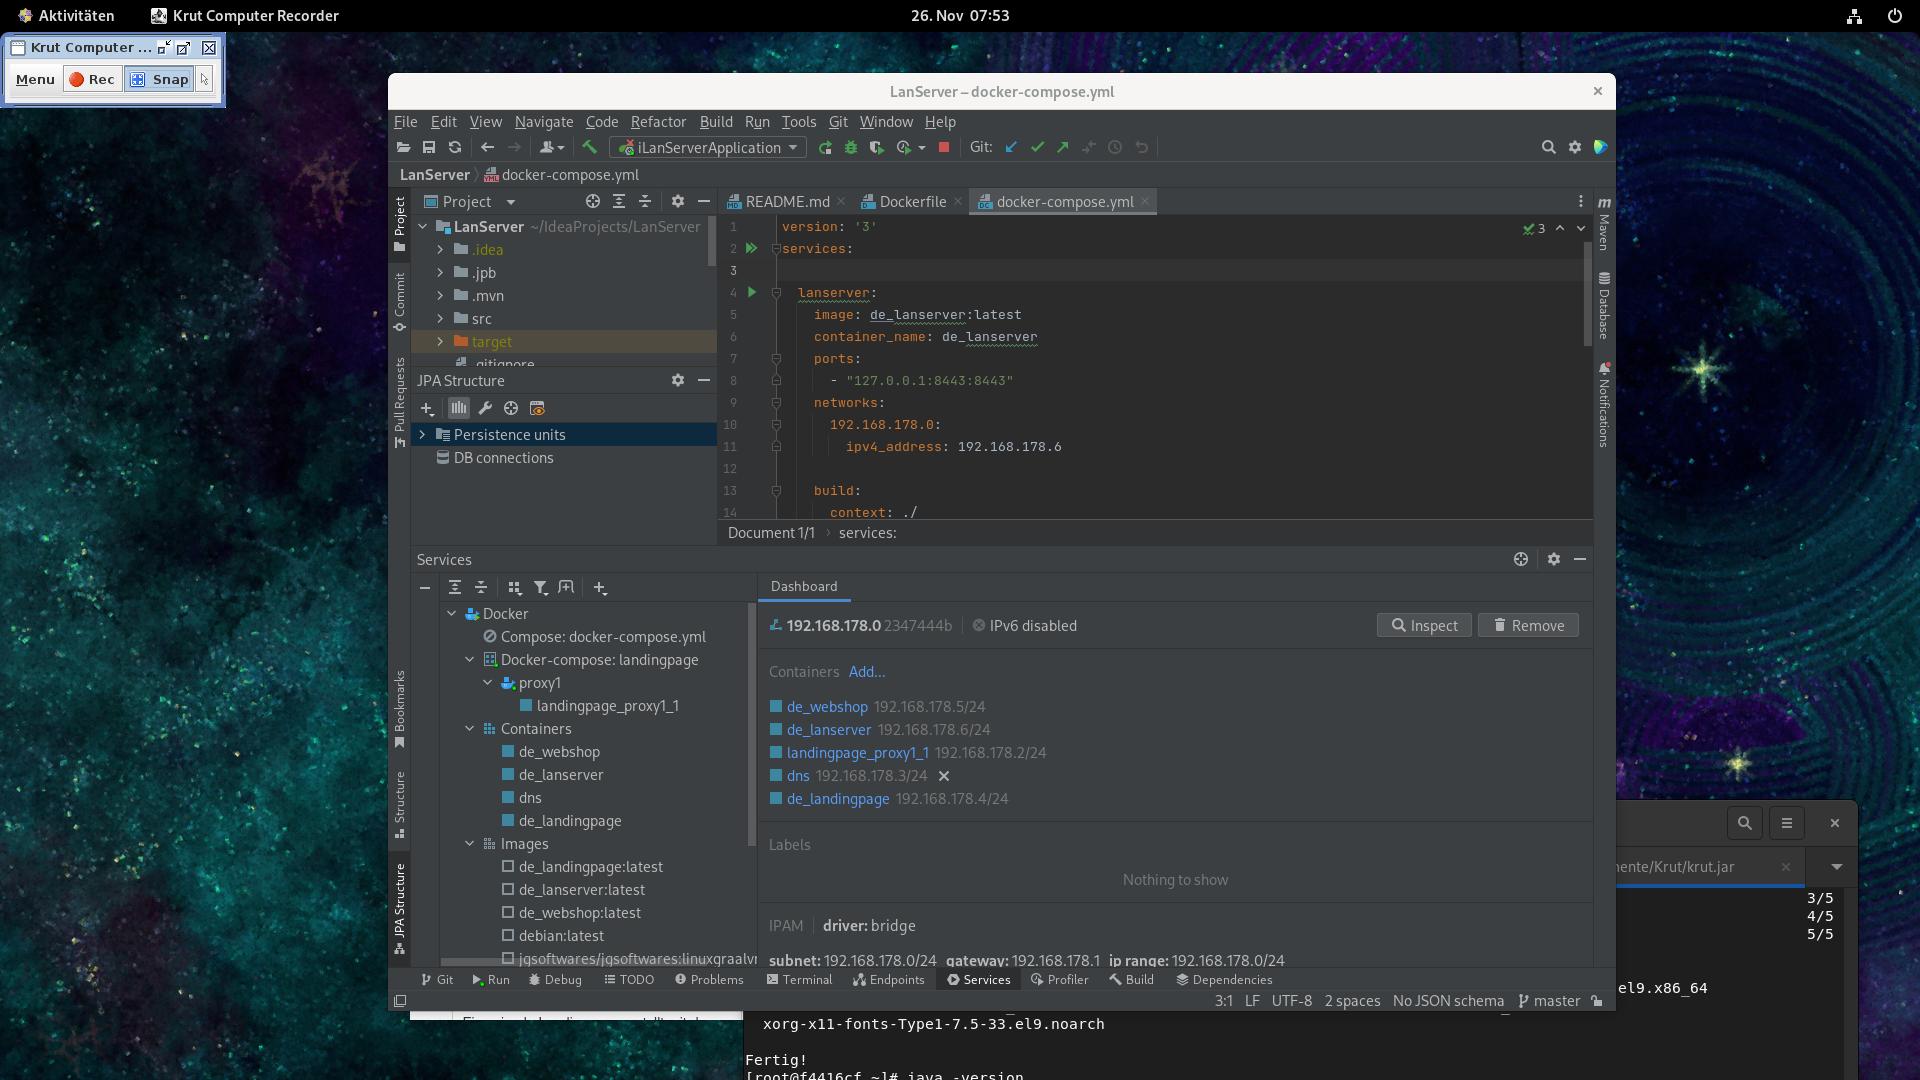The image size is (1920, 1080).
Task: Click the Build project hammer icon
Action: (x=590, y=147)
